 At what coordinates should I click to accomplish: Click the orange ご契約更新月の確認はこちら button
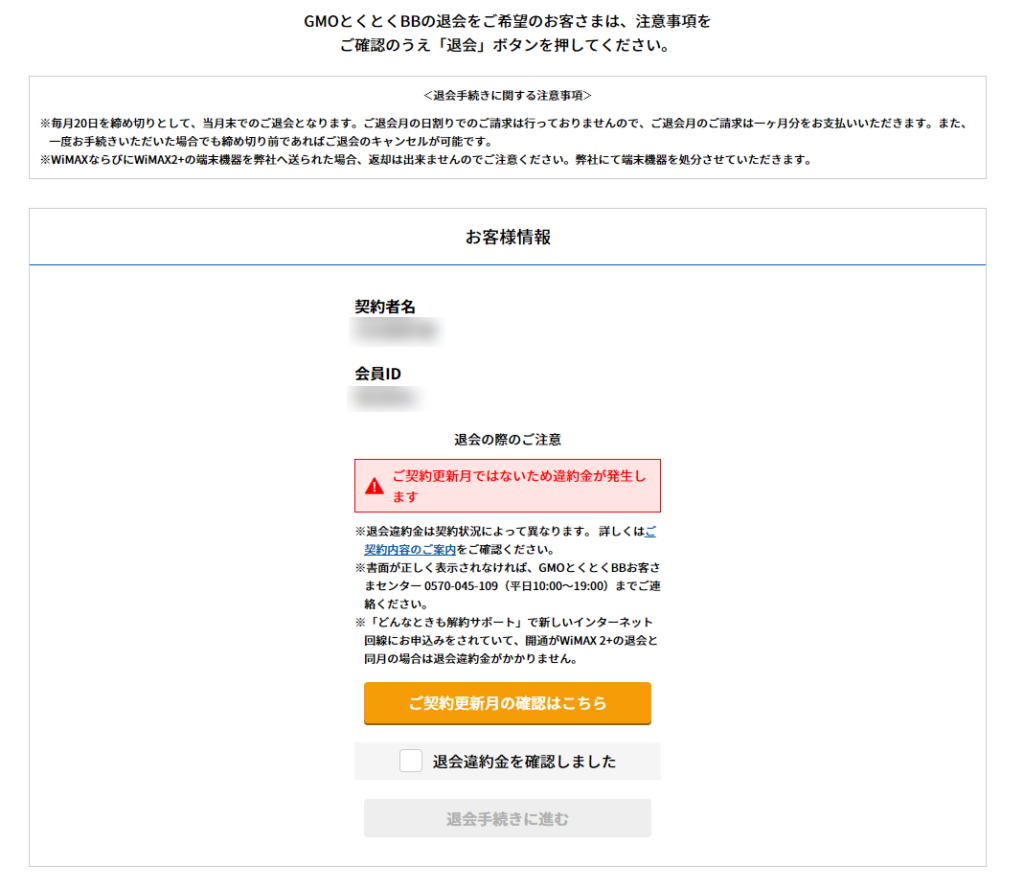(507, 703)
